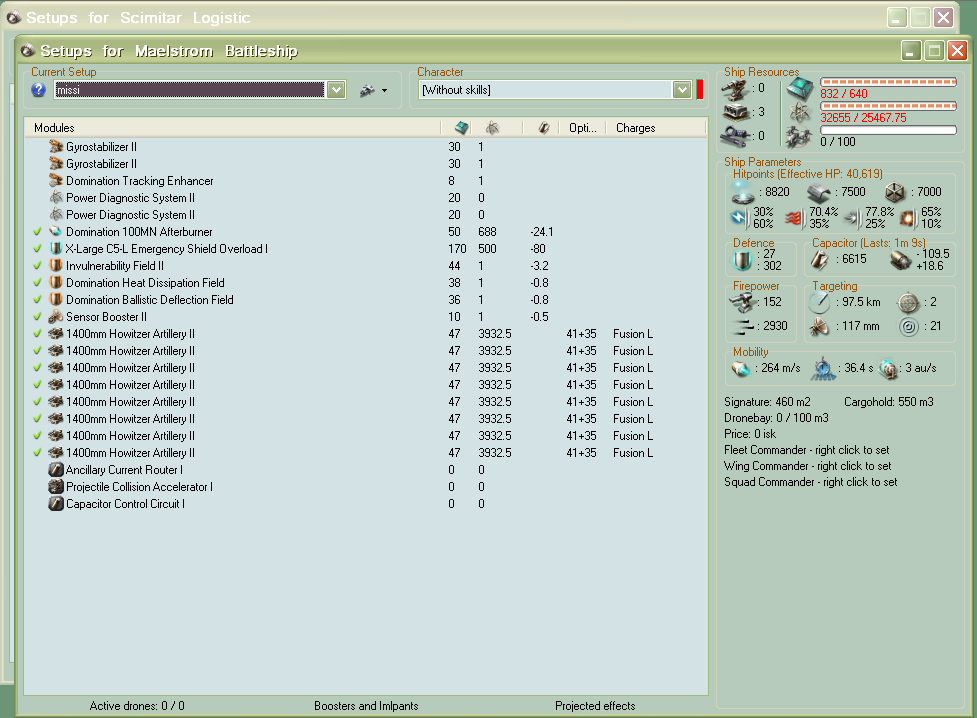Image resolution: width=977 pixels, height=718 pixels.
Task: Toggle the Domination 100MN Afterburner active checkmark
Action: (x=37, y=232)
